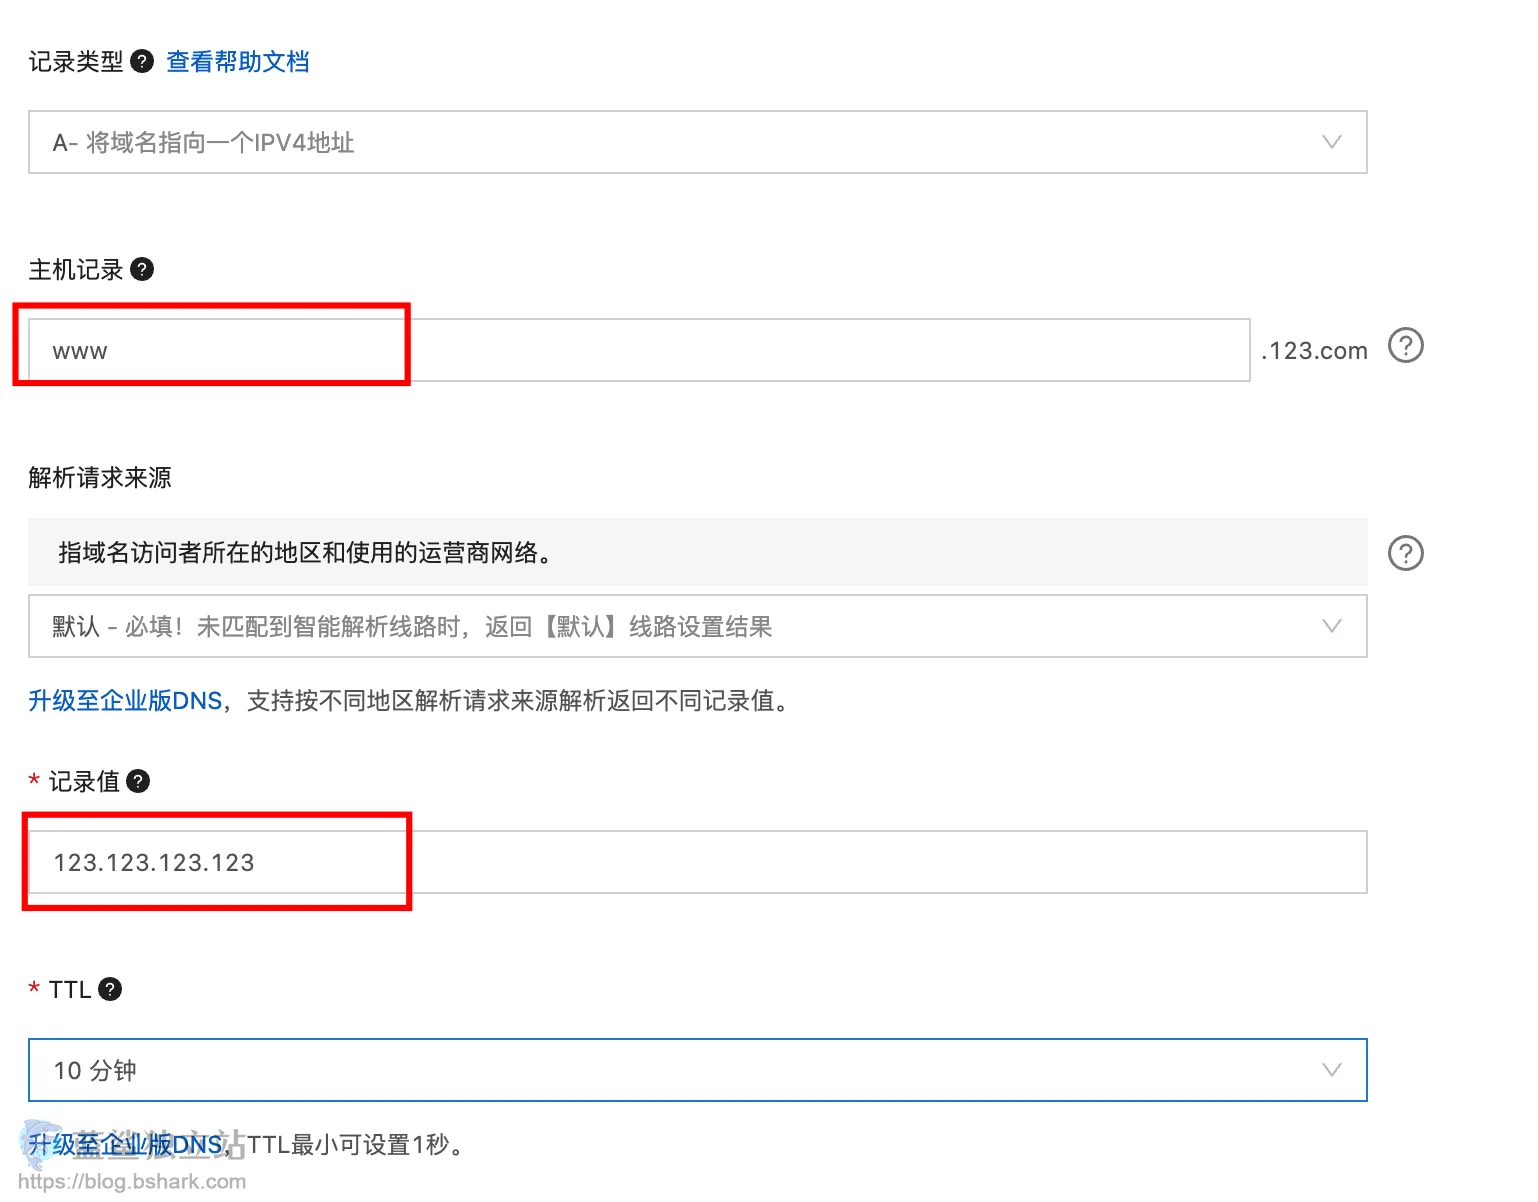1538x1202 pixels.
Task: Click 升级至企业版DNS link below request source
Action: click(125, 701)
